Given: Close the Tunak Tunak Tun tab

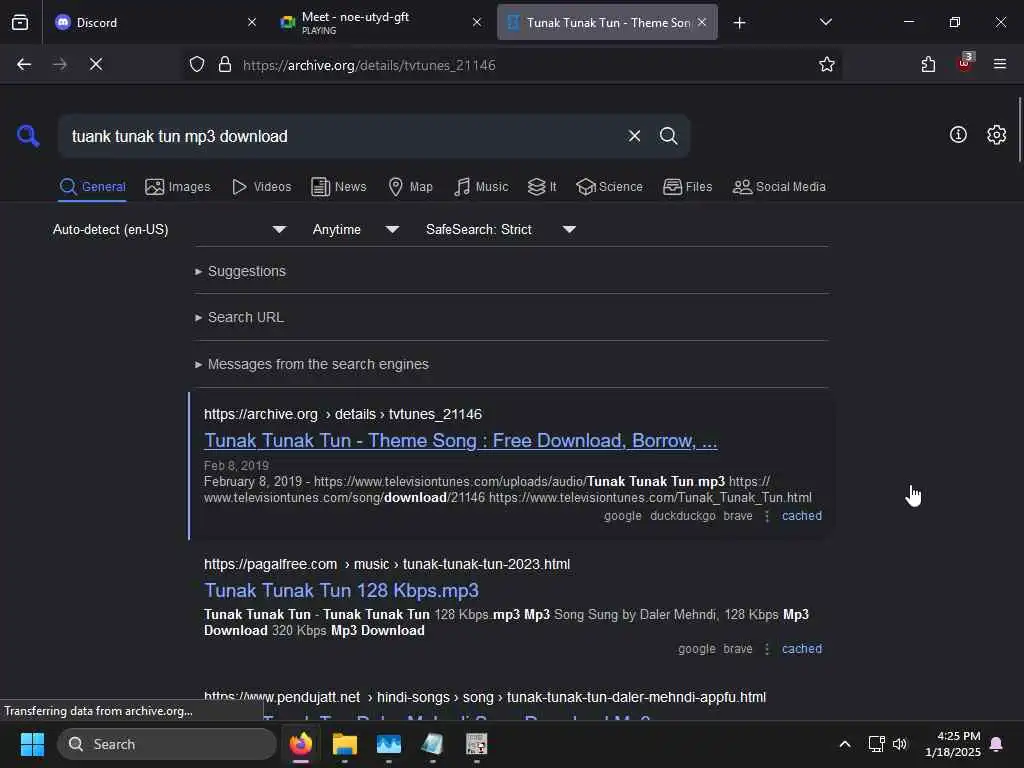Looking at the screenshot, I should (702, 22).
